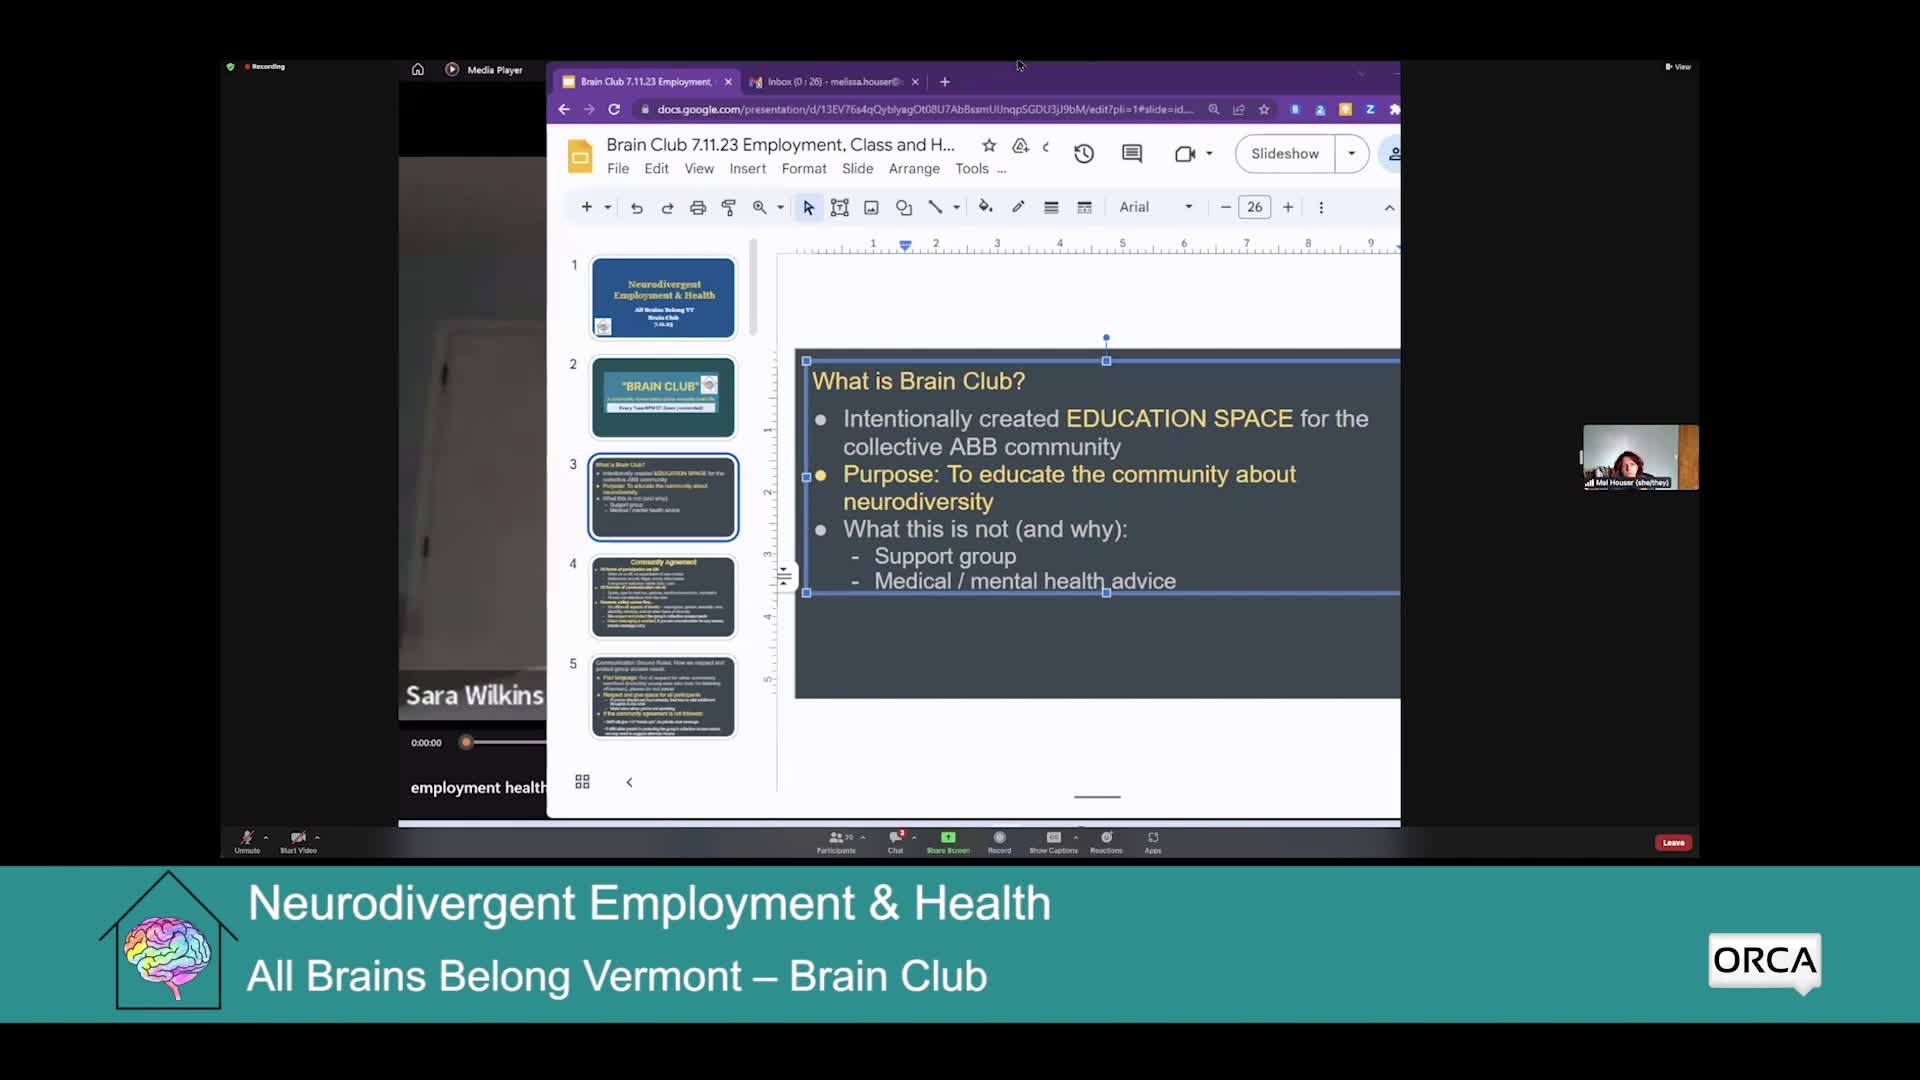Click the font size field showing 26
This screenshot has width=1920, height=1080.
pos(1255,207)
